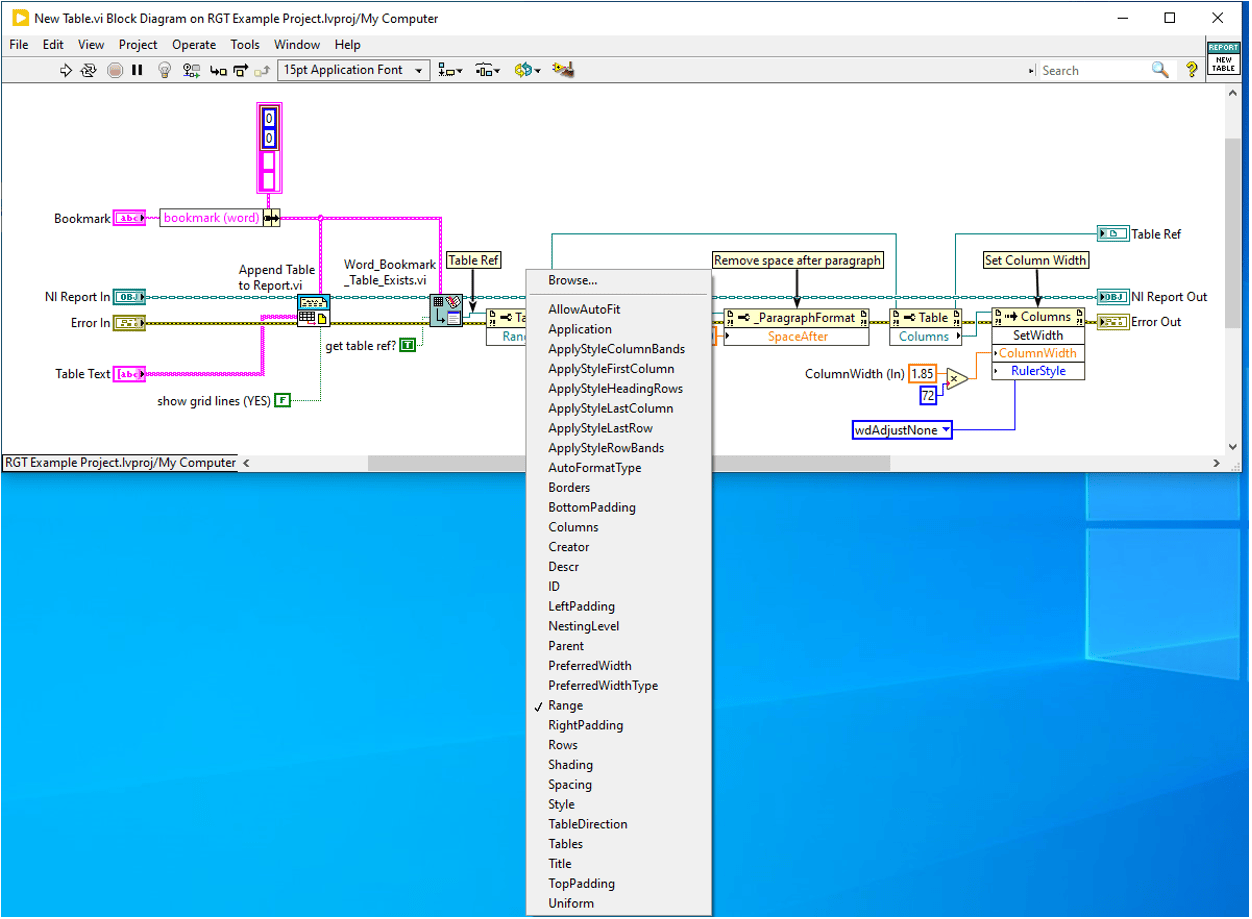This screenshot has width=1252, height=919.
Task: Open the Operate menu
Action: tap(194, 44)
